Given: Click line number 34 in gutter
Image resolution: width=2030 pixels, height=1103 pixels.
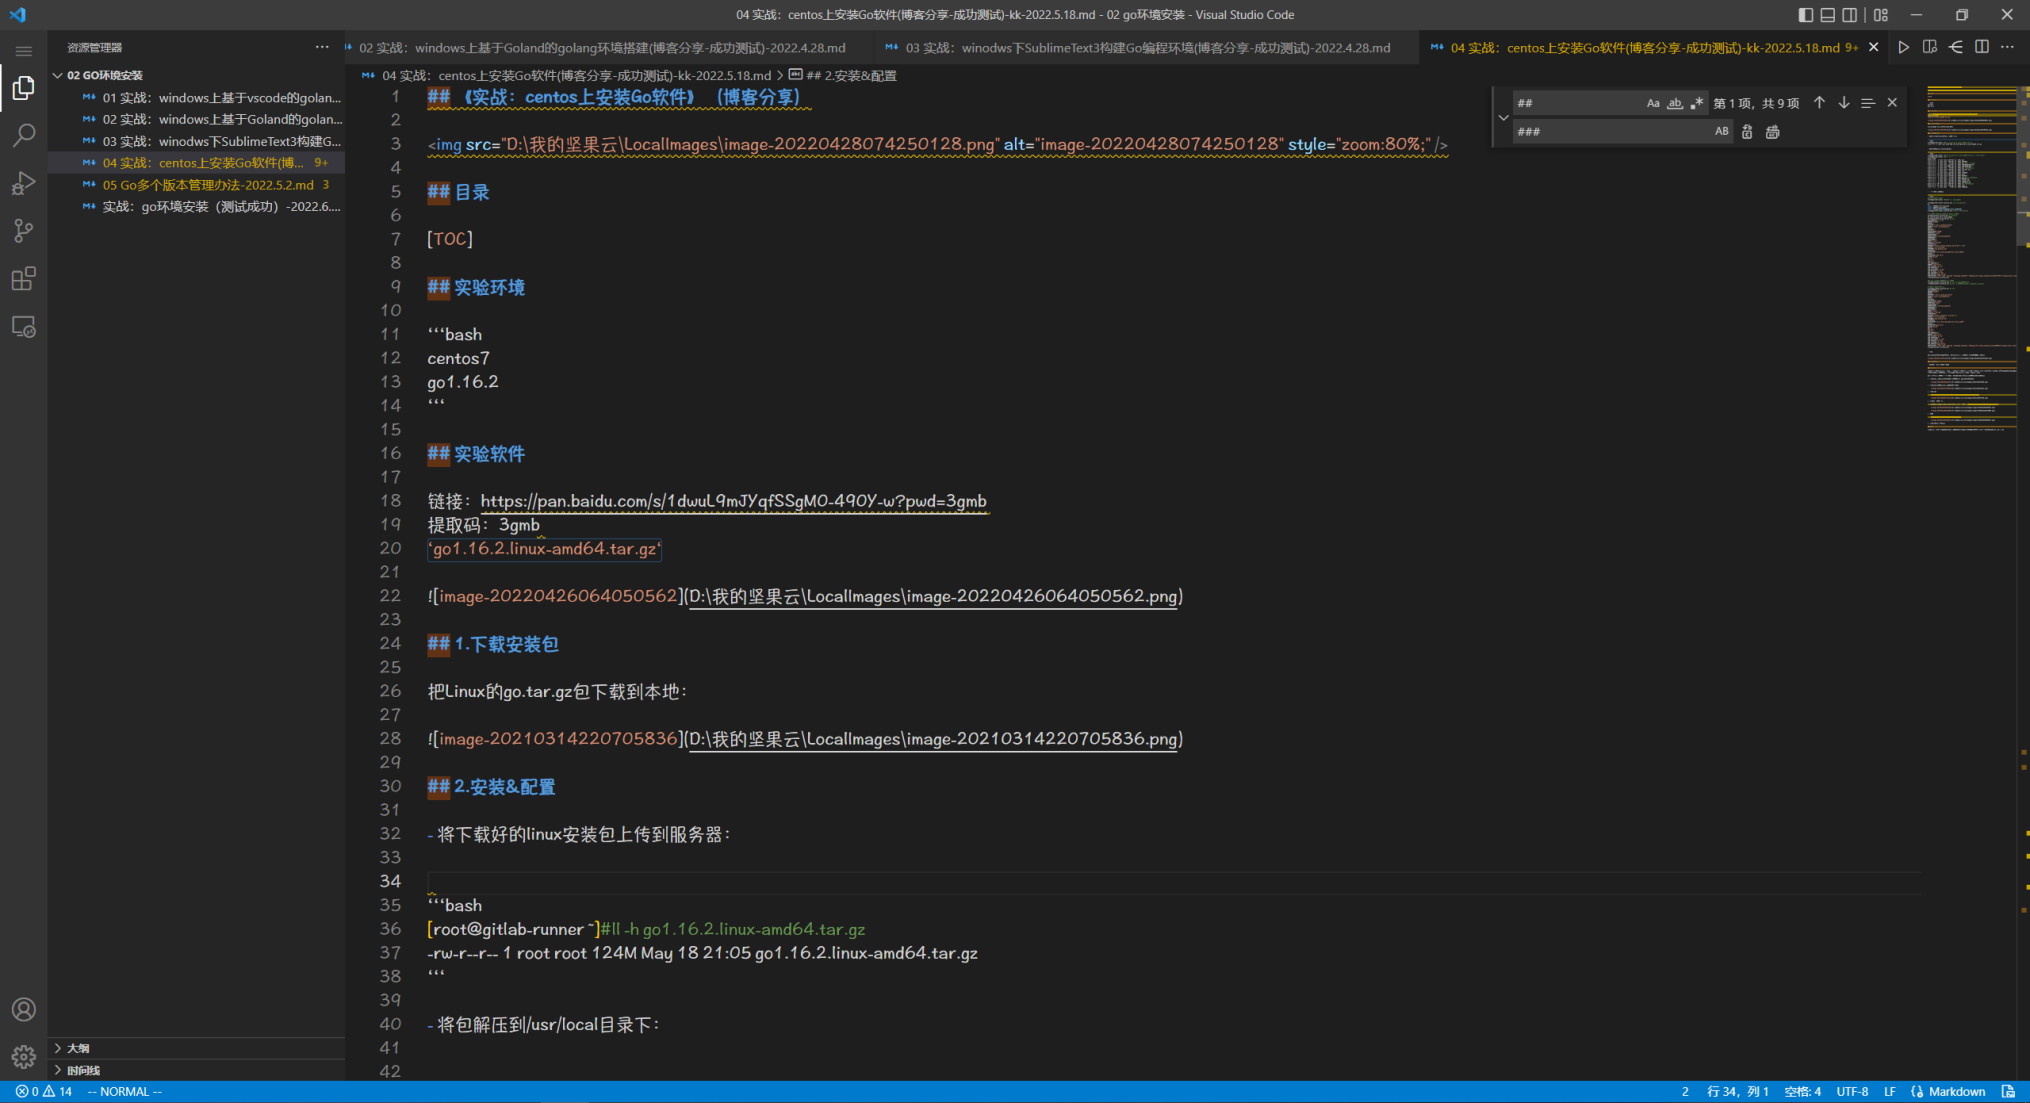Looking at the screenshot, I should tap(390, 881).
